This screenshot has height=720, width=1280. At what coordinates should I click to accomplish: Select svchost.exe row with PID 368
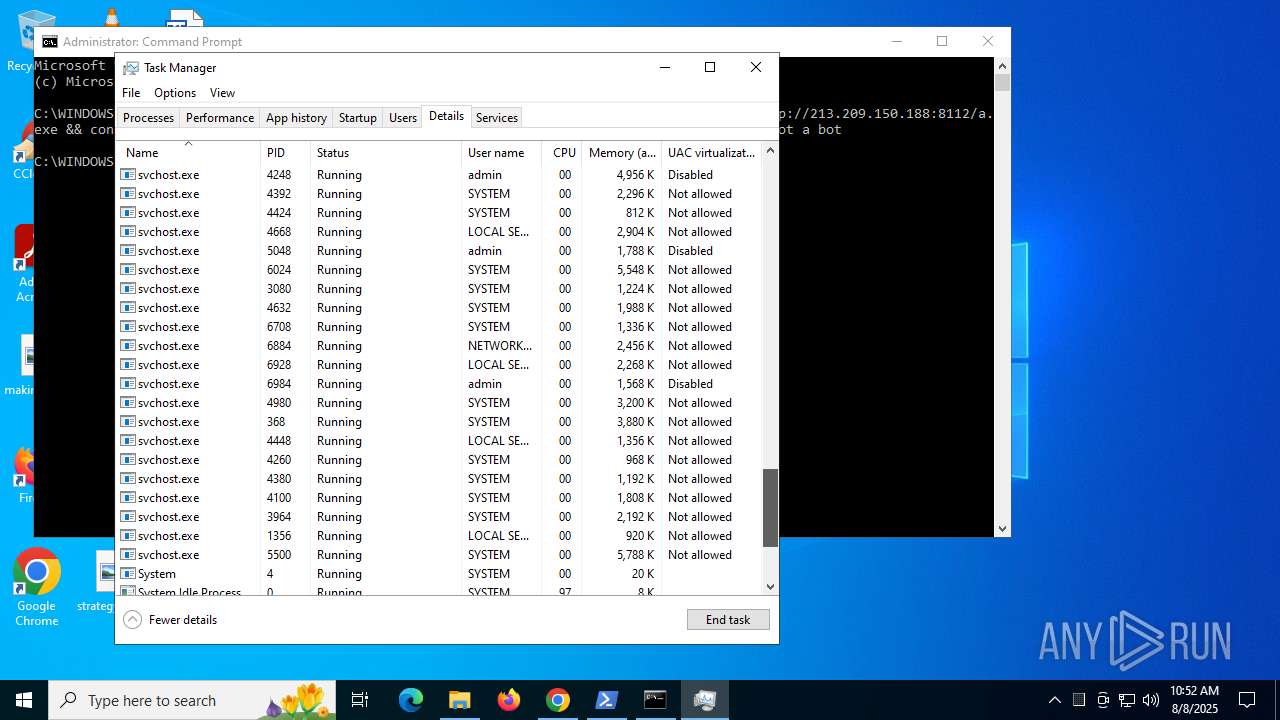[x=439, y=422]
